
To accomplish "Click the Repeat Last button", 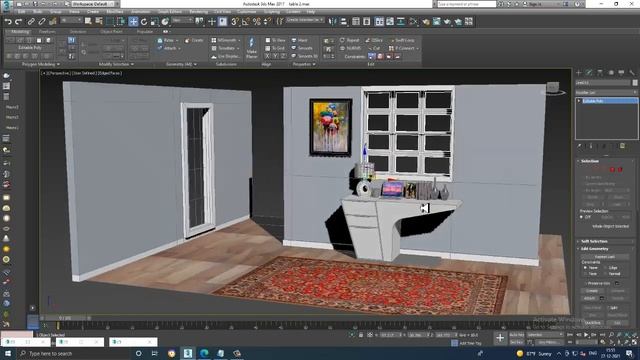I will (x=350, y=40).
